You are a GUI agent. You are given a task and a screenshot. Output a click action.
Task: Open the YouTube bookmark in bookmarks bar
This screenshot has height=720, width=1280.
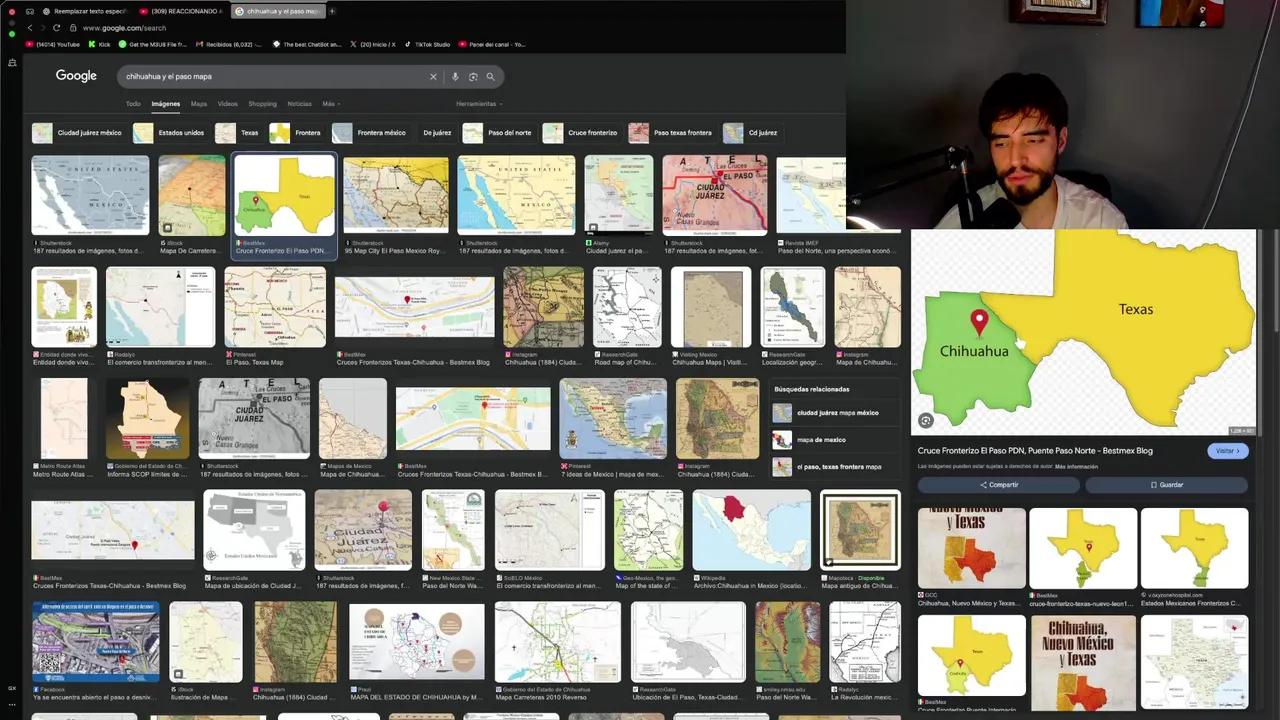click(x=55, y=44)
